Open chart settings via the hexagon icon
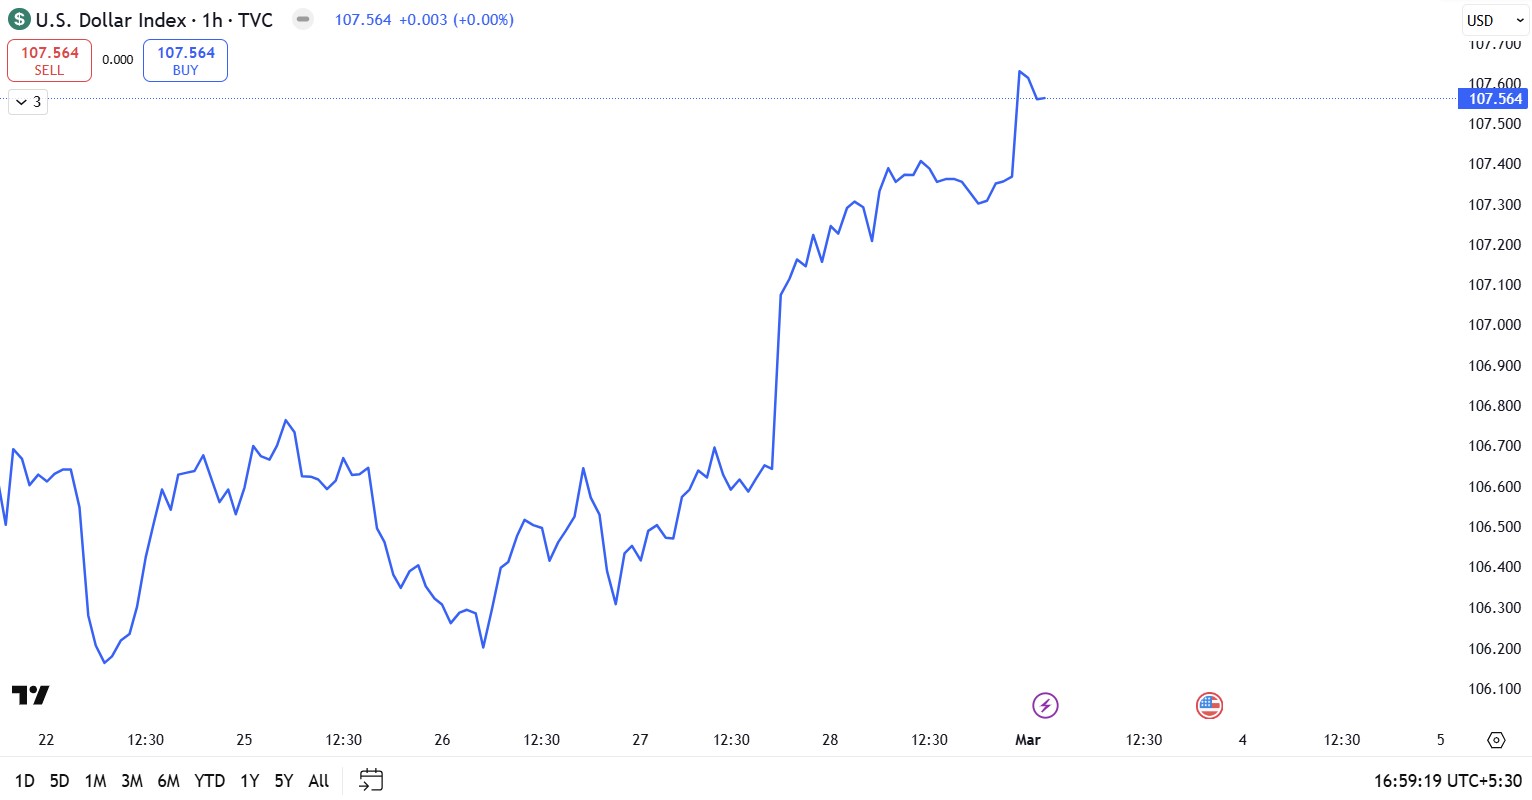 click(1496, 740)
